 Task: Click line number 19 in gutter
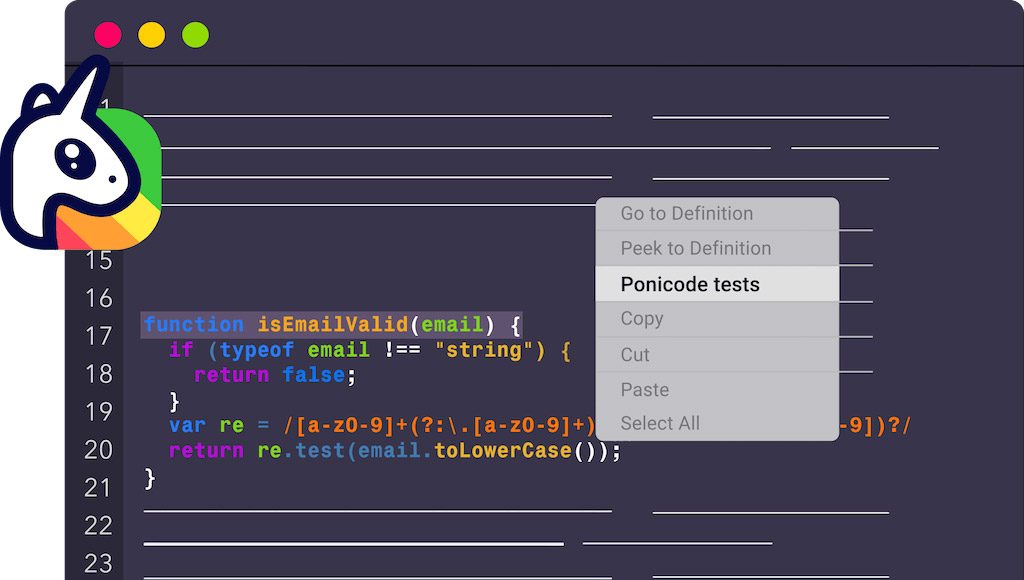pyautogui.click(x=99, y=411)
